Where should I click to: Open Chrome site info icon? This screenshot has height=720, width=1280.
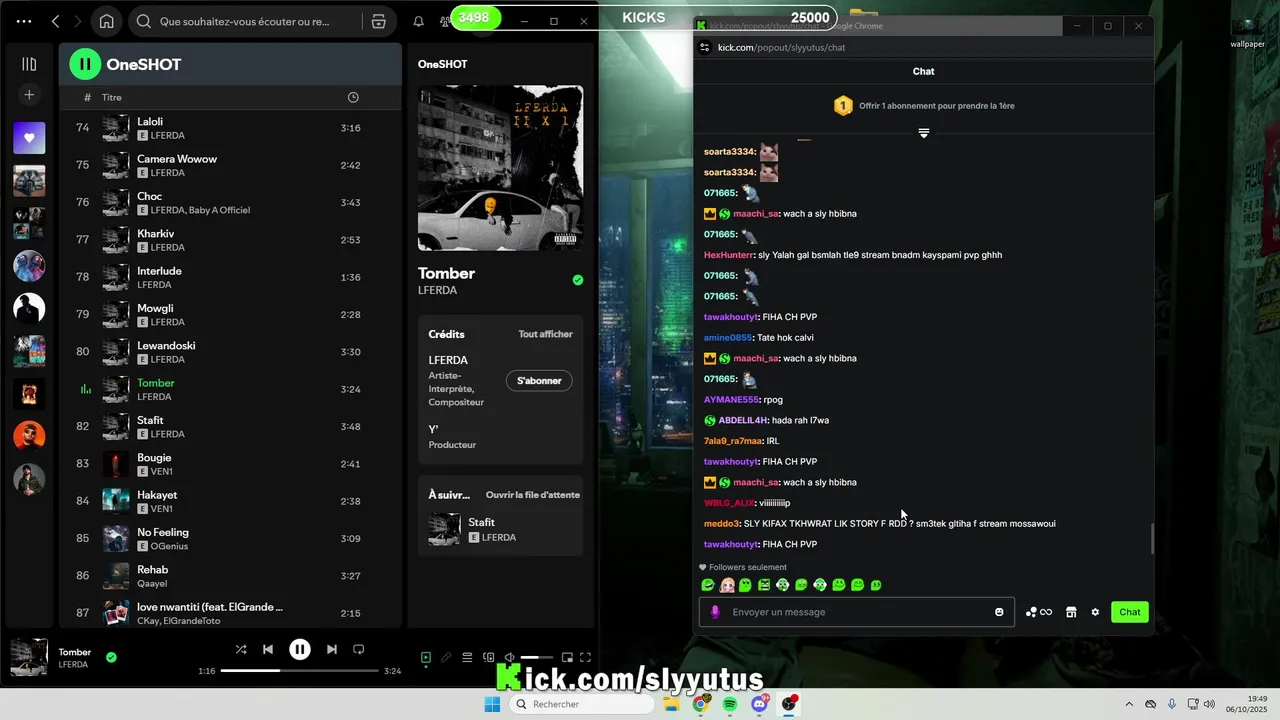click(704, 47)
